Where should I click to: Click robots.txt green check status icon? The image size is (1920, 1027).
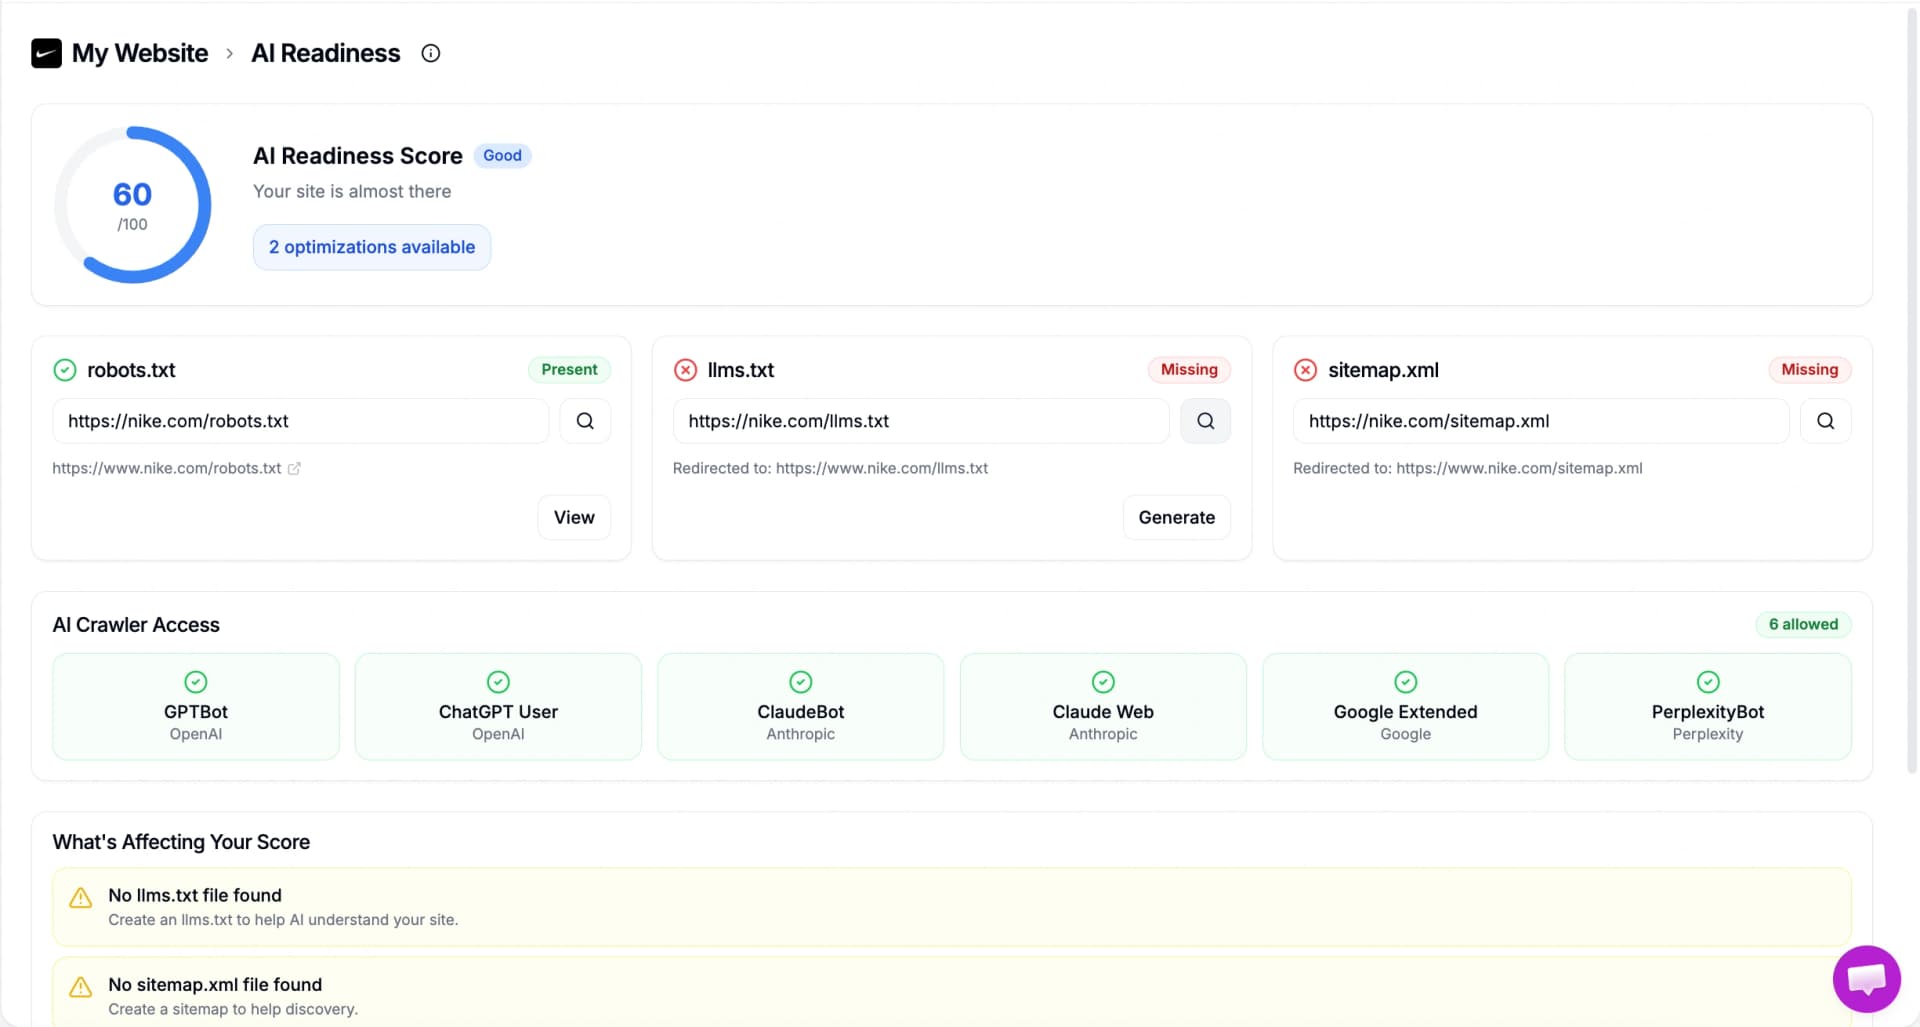(x=65, y=370)
